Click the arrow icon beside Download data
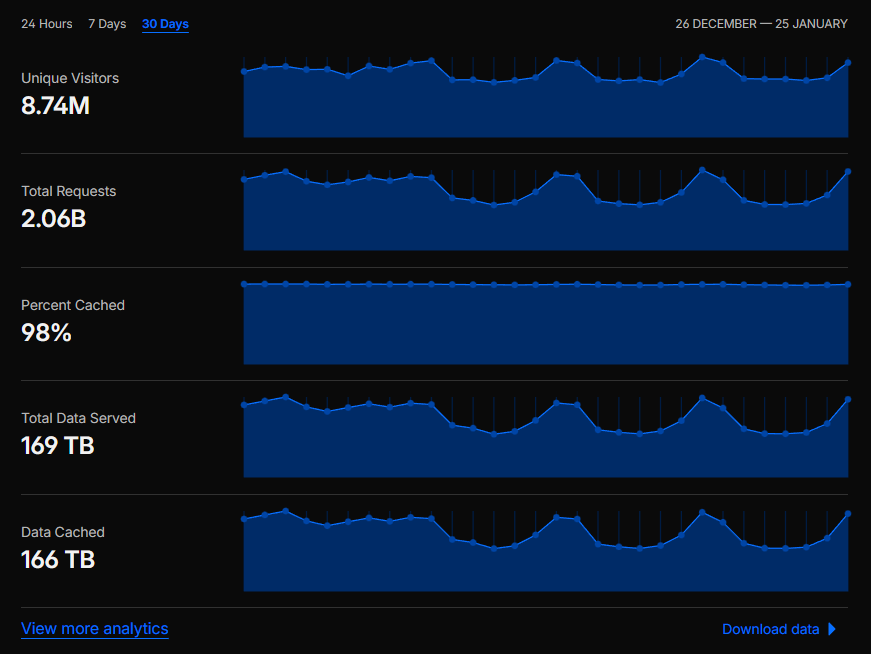 (832, 629)
